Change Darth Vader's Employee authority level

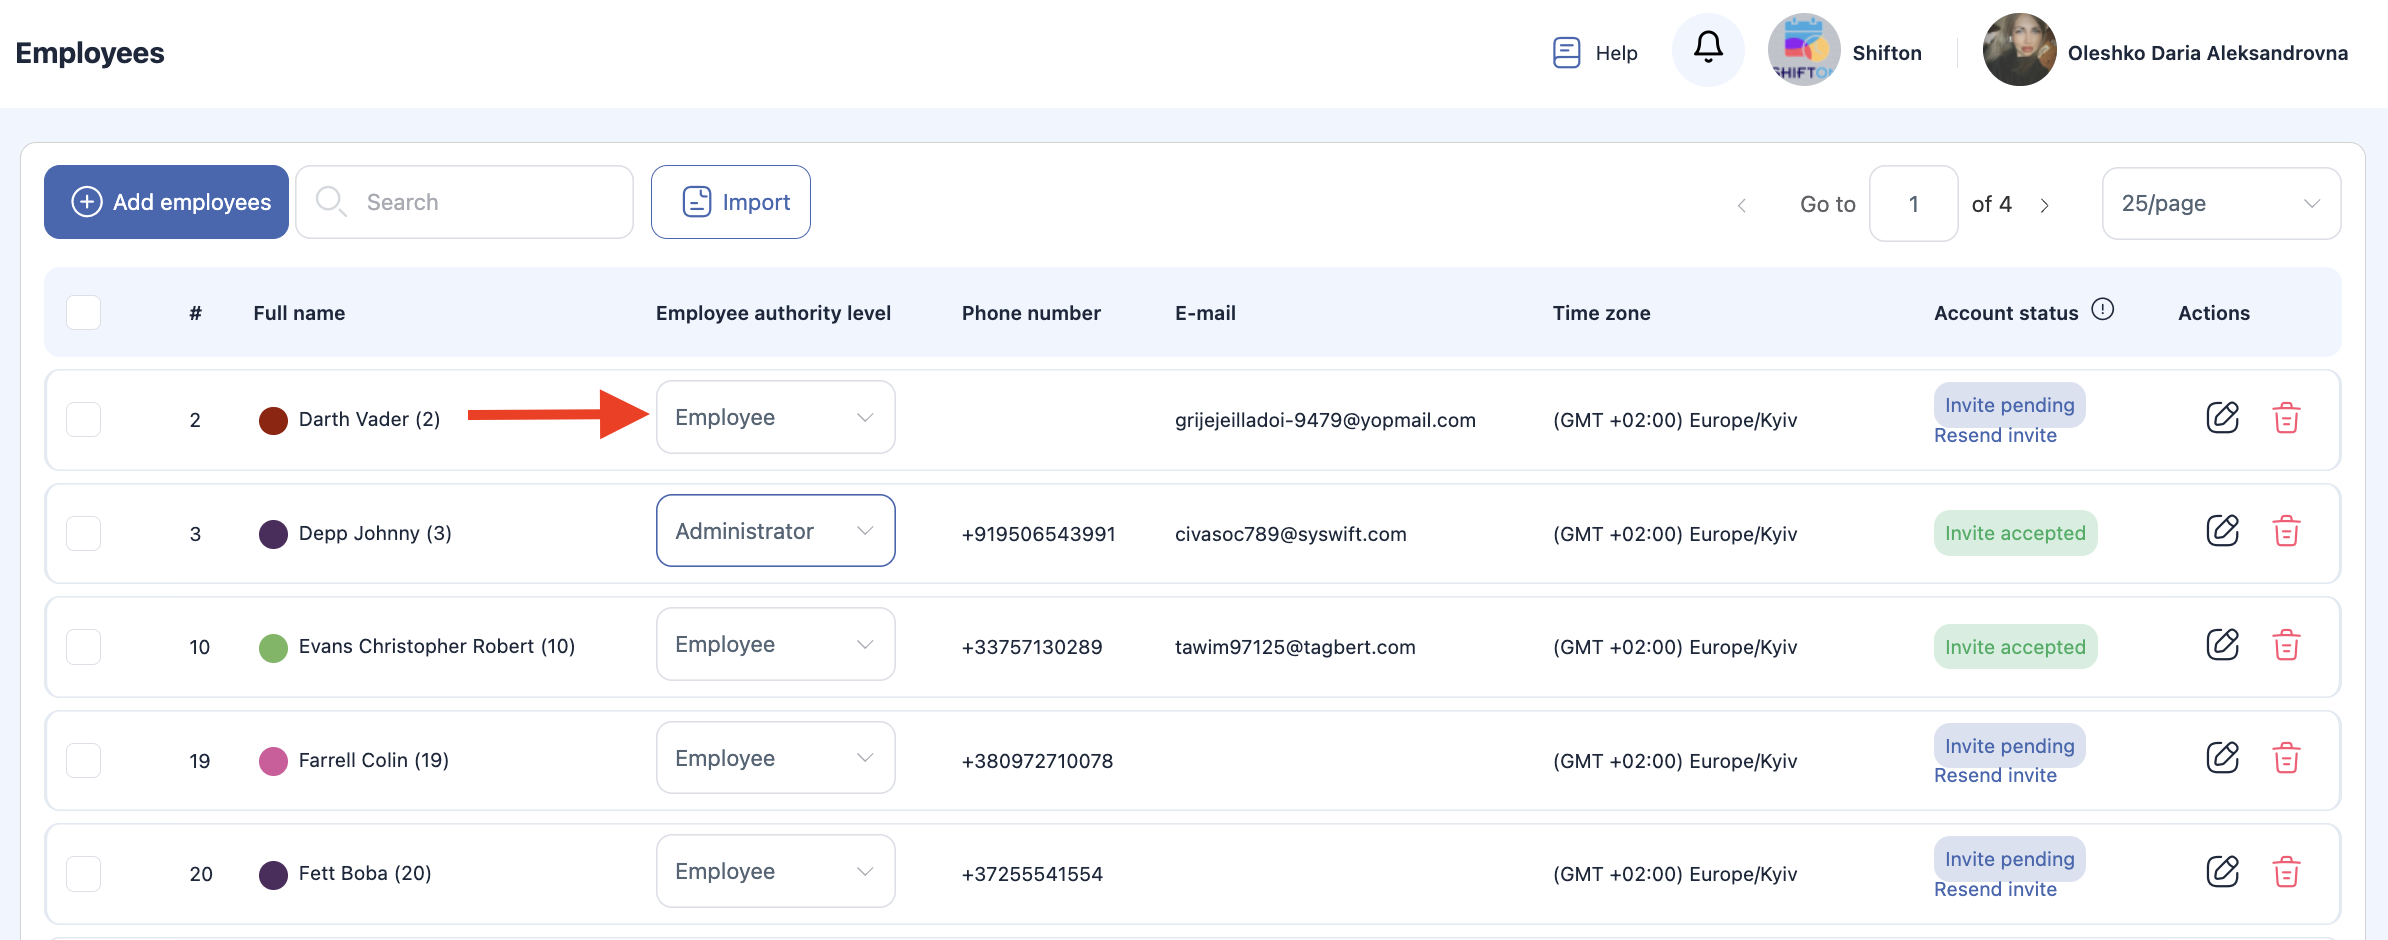point(775,418)
